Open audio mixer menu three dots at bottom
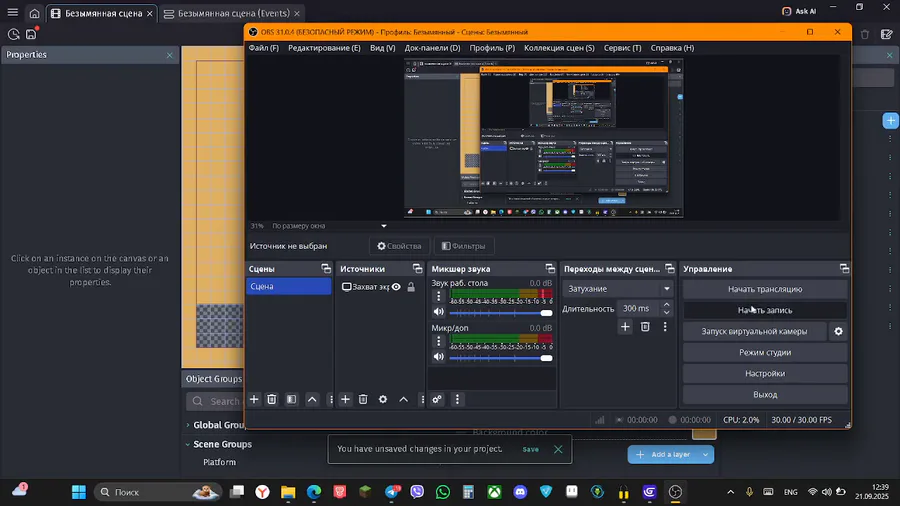The width and height of the screenshot is (900, 506). point(457,399)
